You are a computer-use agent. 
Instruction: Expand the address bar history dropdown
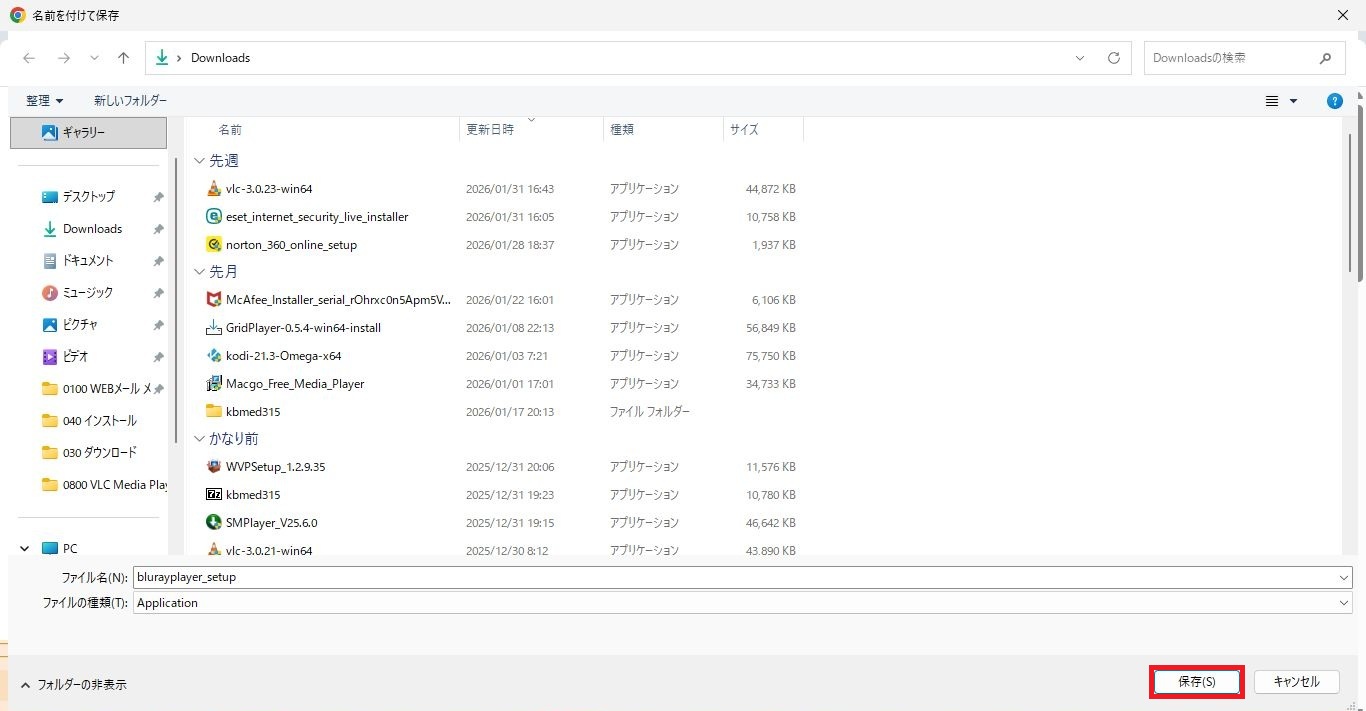pyautogui.click(x=1080, y=58)
